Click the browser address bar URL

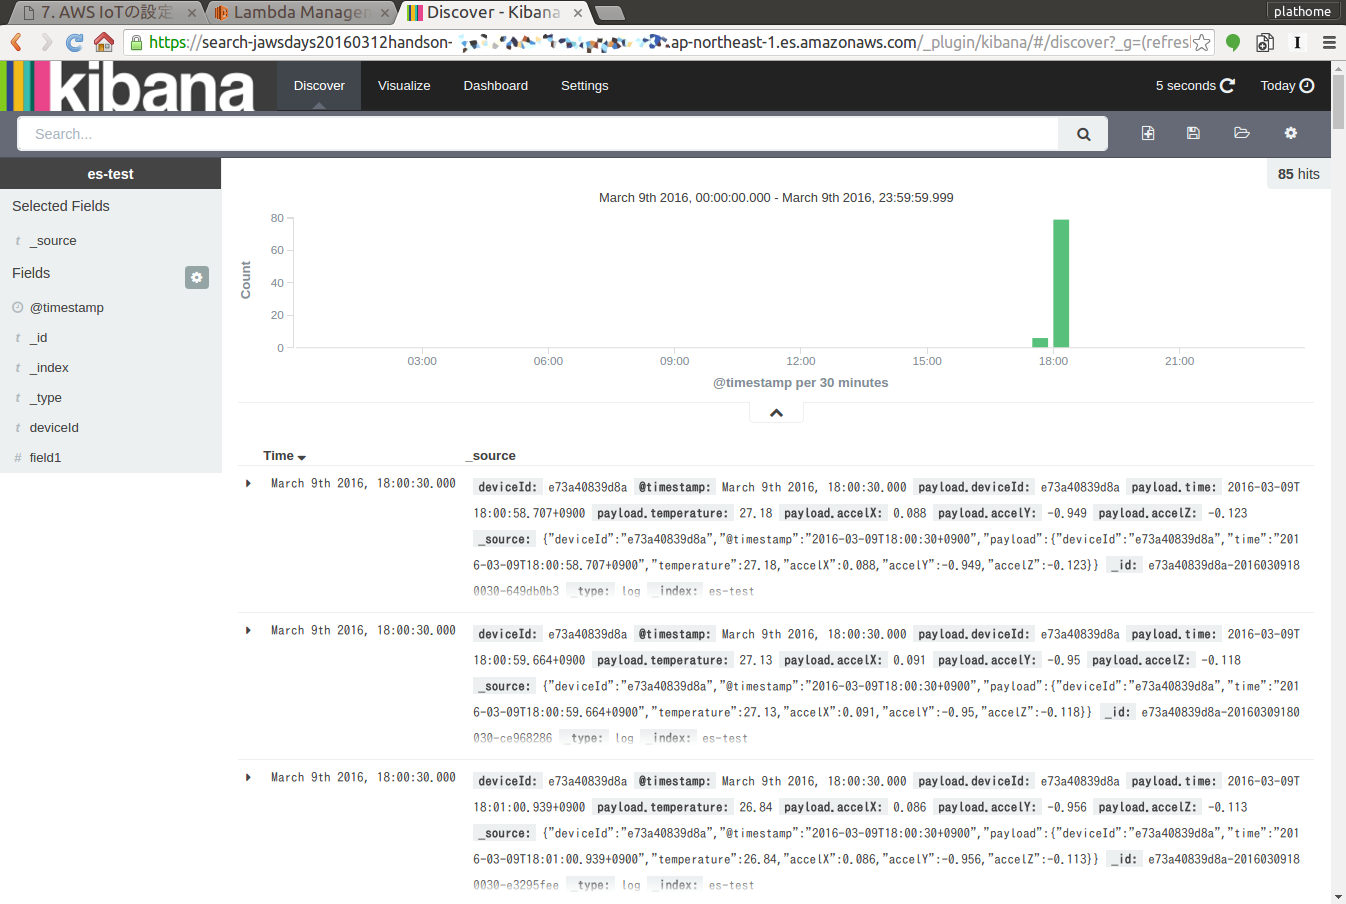pyautogui.click(x=669, y=42)
